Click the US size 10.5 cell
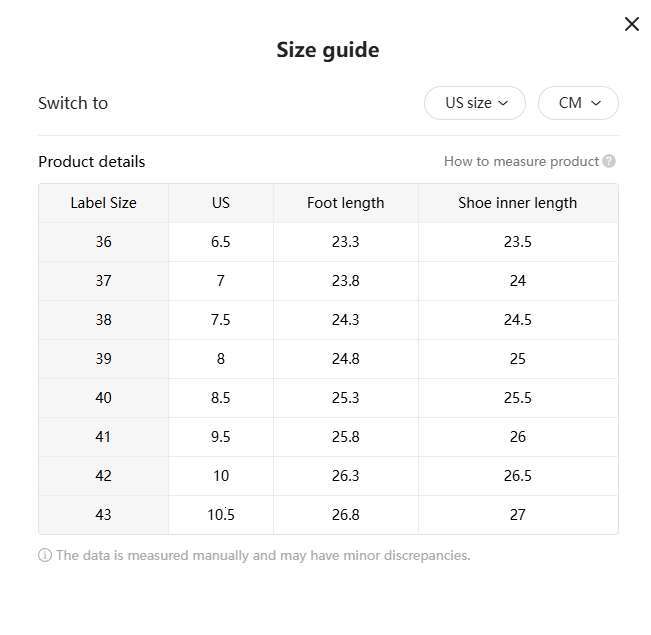The width and height of the screenshot is (651, 635). (221, 515)
